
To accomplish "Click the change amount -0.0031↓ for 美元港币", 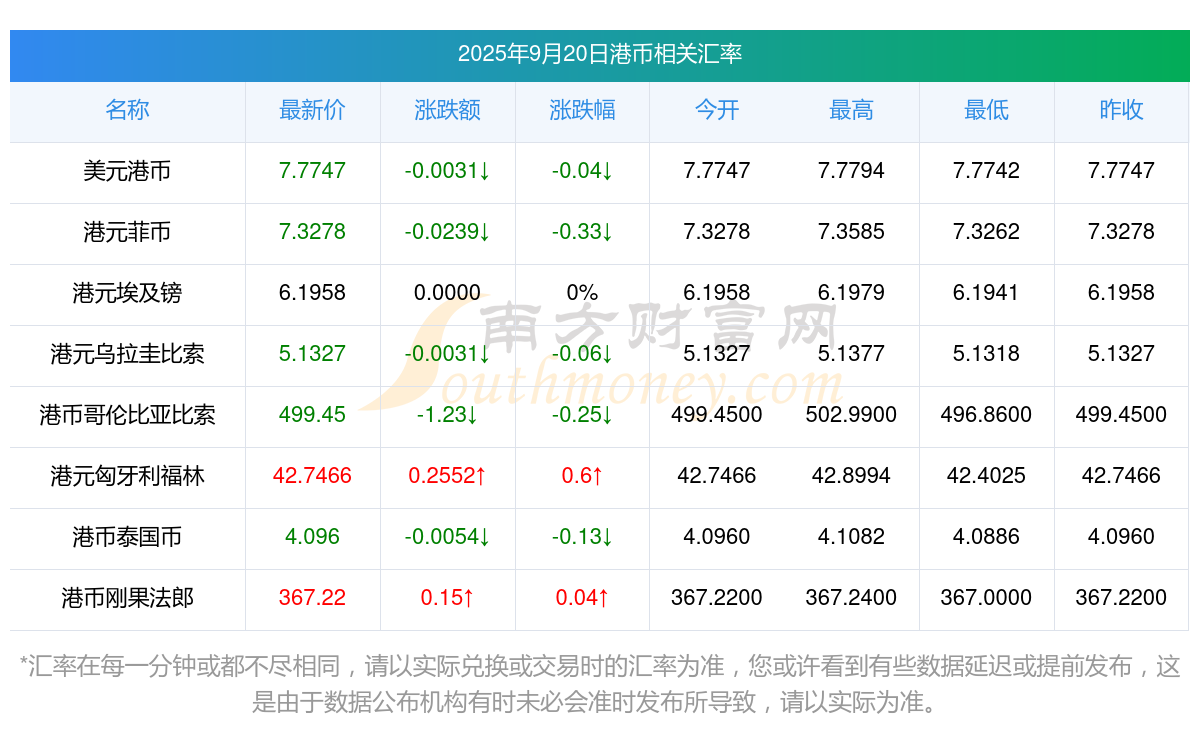I will coord(448,171).
